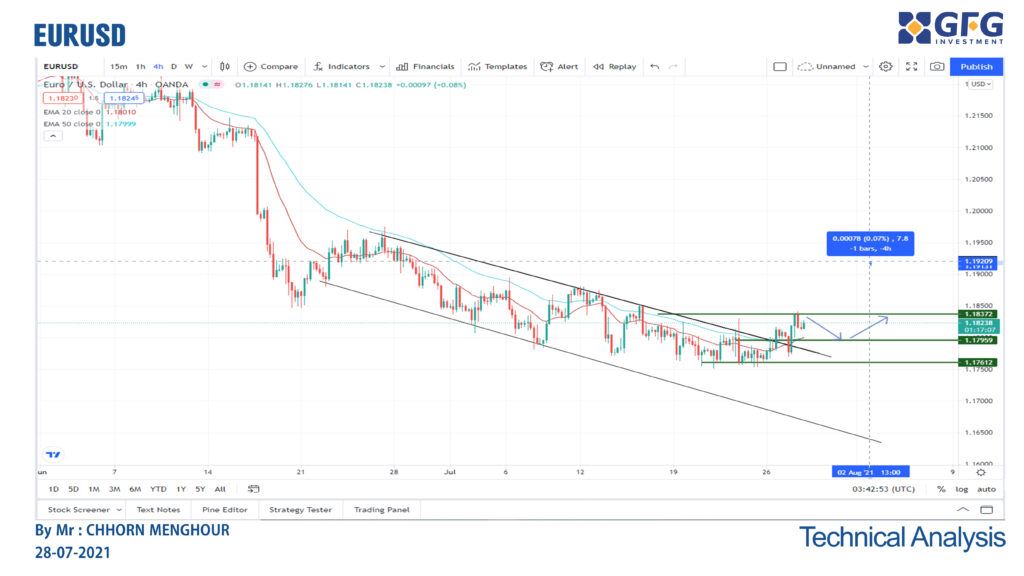This screenshot has height=576, width=1024.
Task: Enter fullscreen mode
Action: coord(910,67)
